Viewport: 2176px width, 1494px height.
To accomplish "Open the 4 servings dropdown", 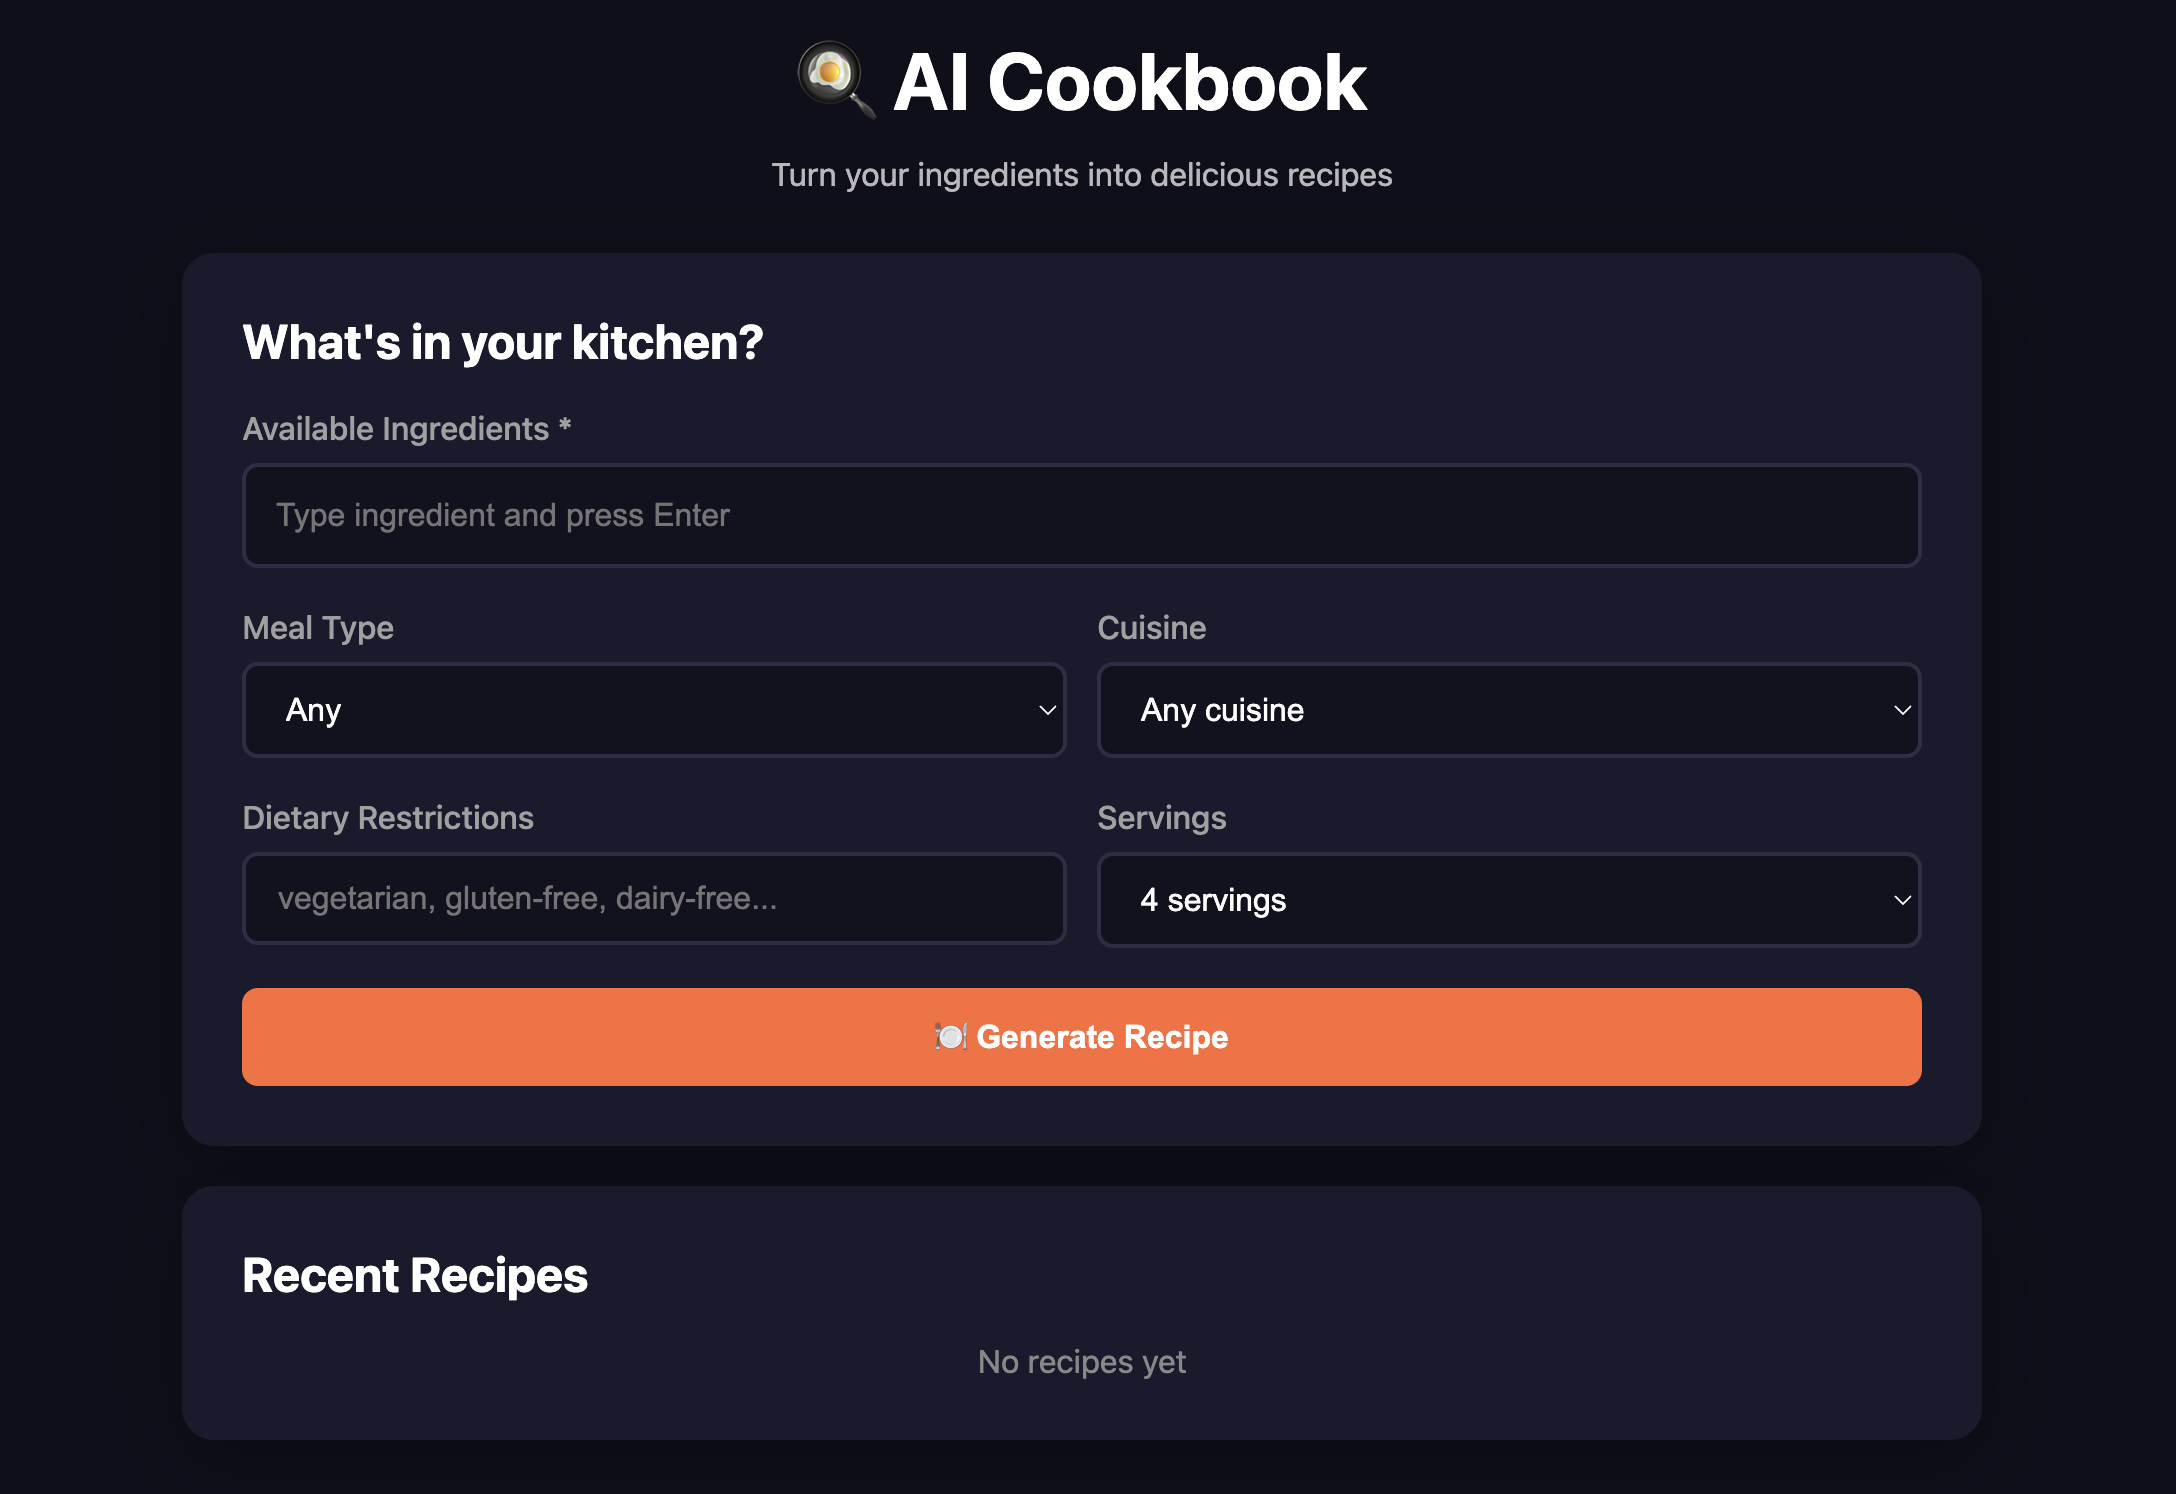I will [1508, 900].
